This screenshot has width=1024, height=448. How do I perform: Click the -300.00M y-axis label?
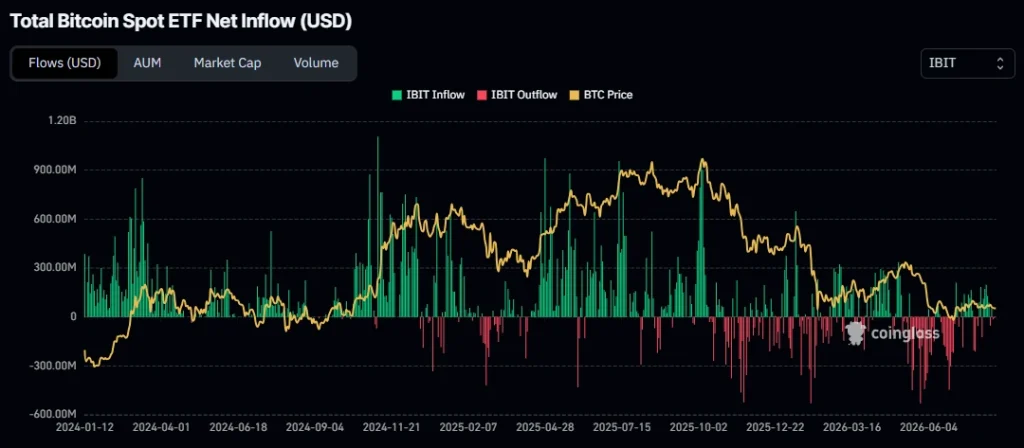pyautogui.click(x=54, y=366)
